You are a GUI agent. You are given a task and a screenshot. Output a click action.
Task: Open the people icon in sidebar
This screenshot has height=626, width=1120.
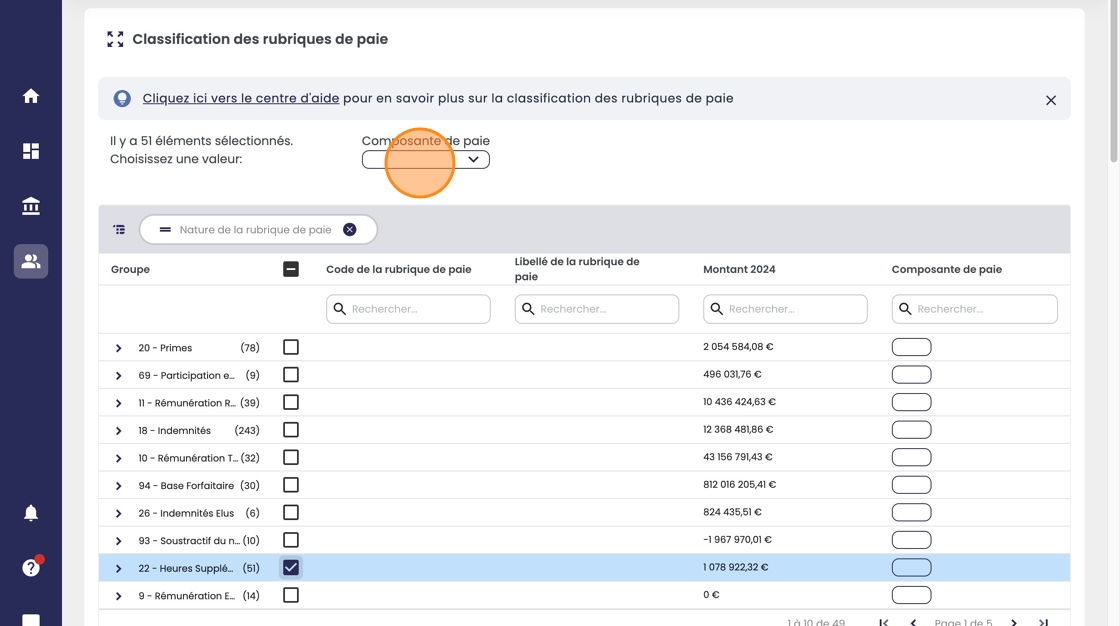click(x=31, y=261)
